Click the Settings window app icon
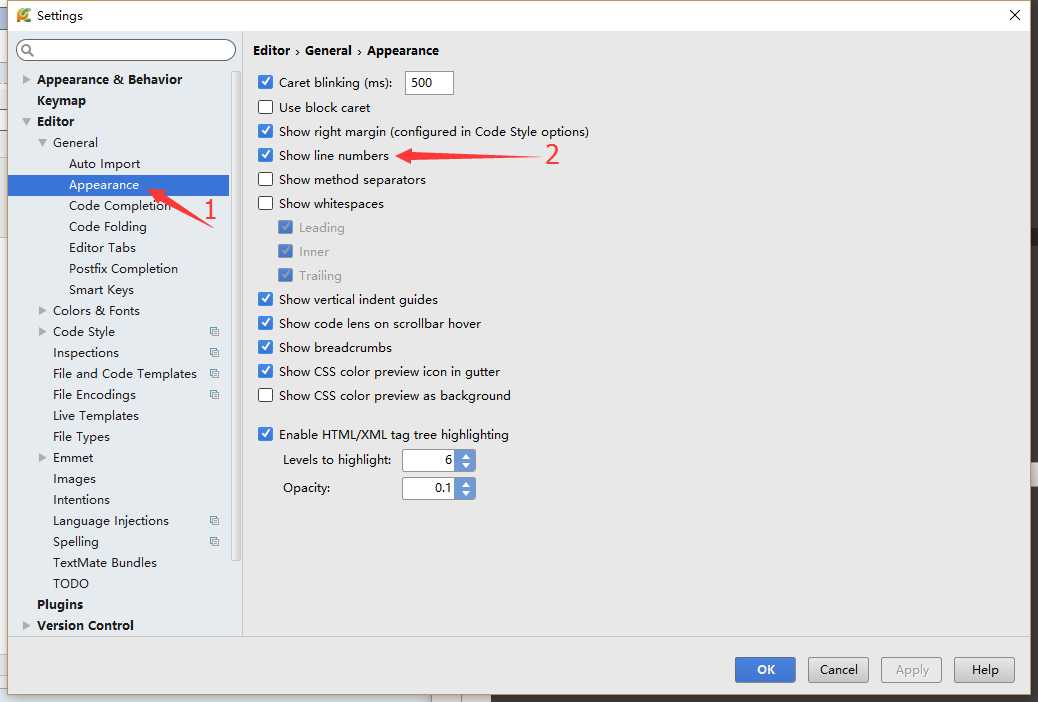This screenshot has width=1038, height=702. [x=24, y=15]
